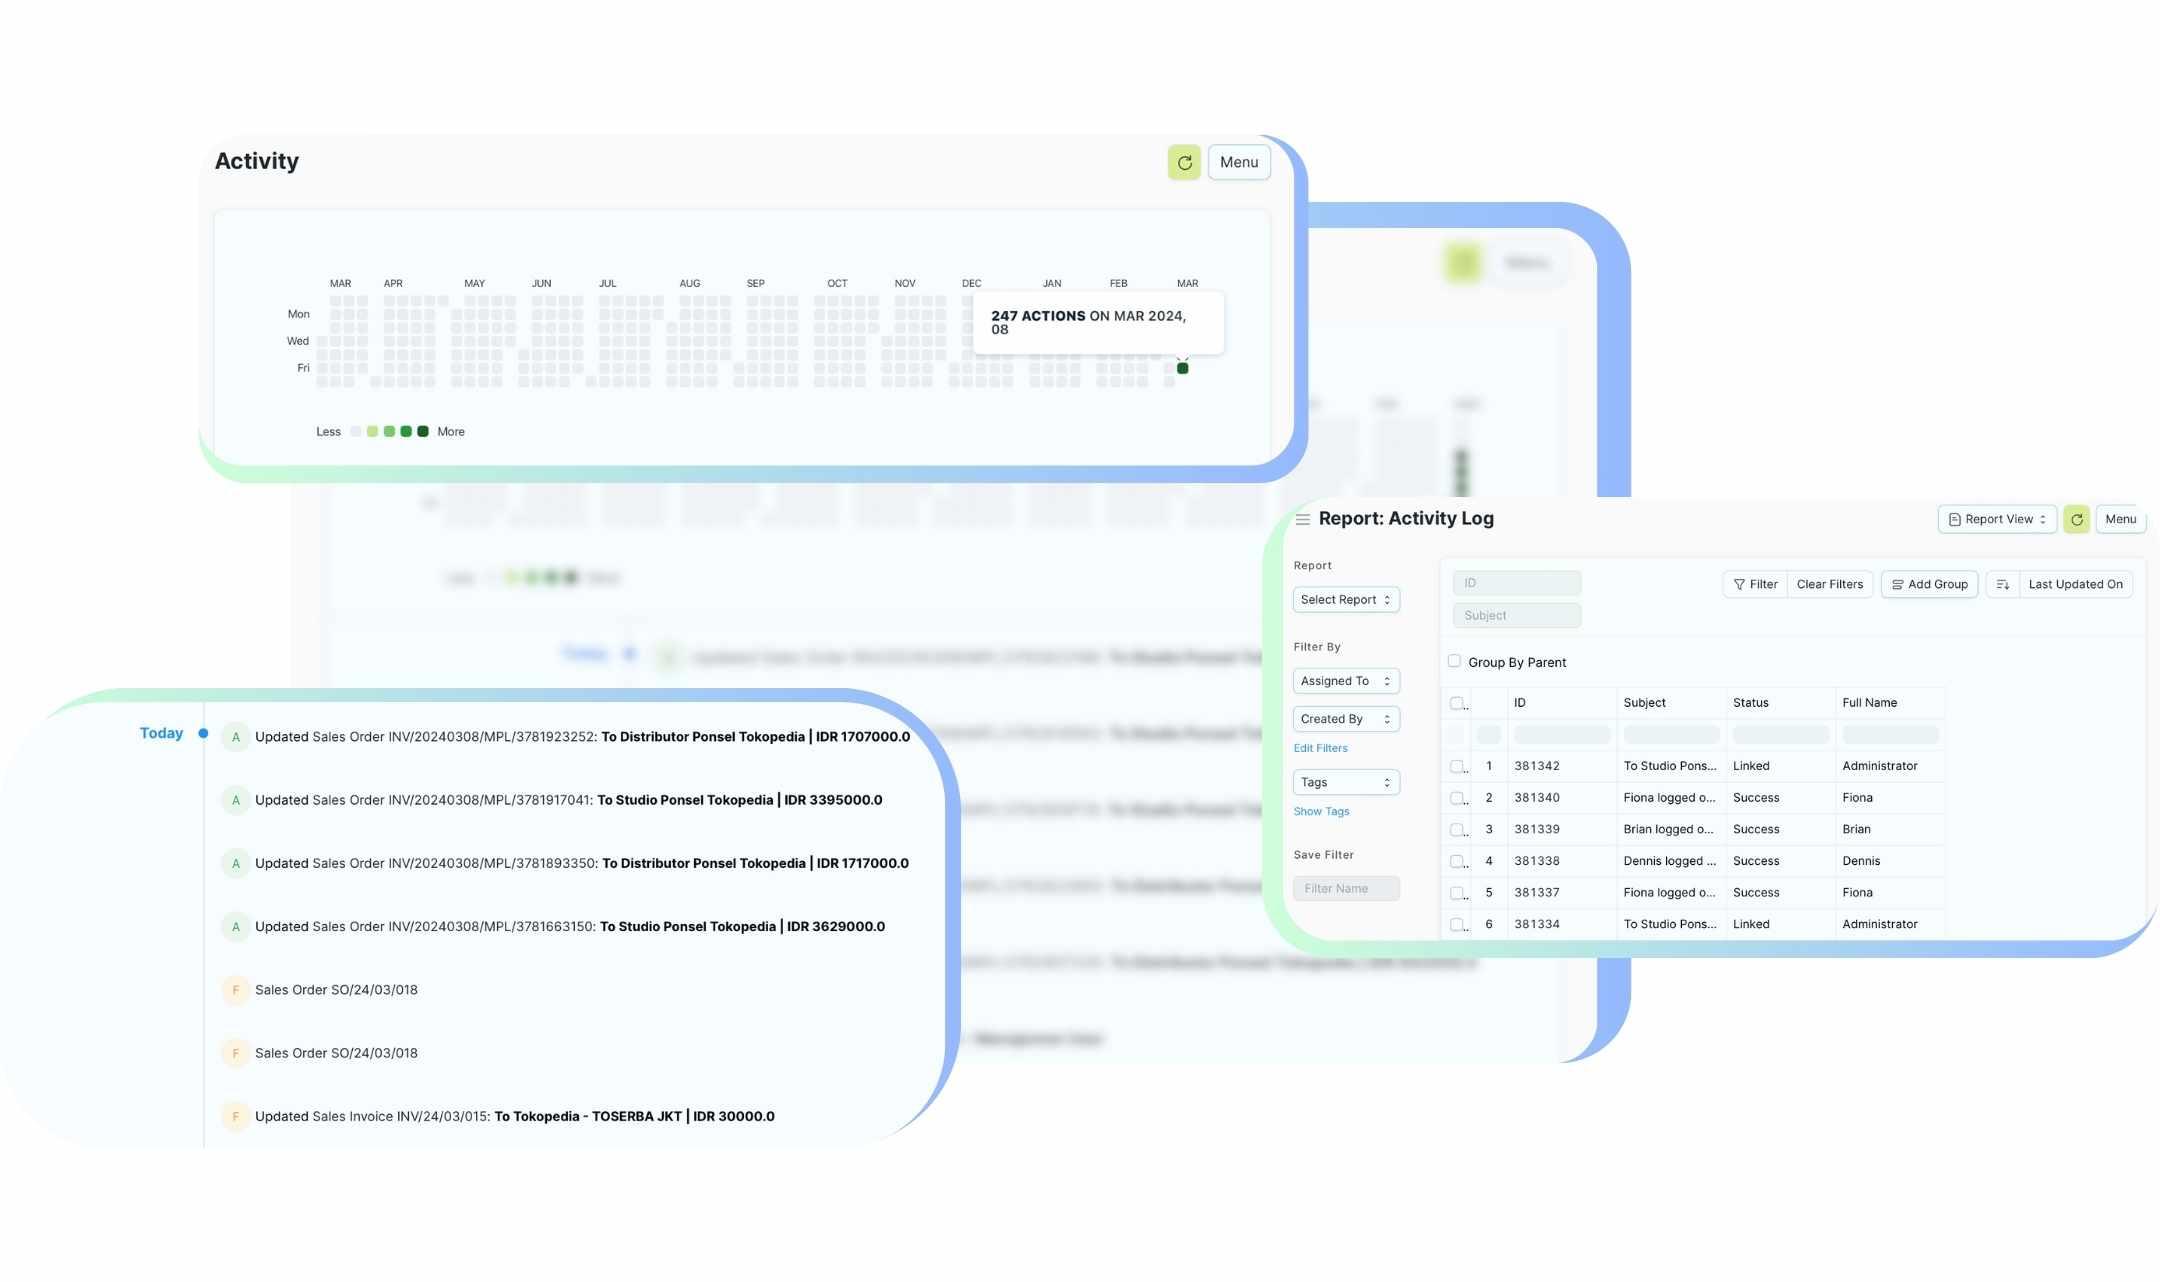Click the Edit Filters link
Image resolution: width=2160 pixels, height=1282 pixels.
pyautogui.click(x=1320, y=748)
